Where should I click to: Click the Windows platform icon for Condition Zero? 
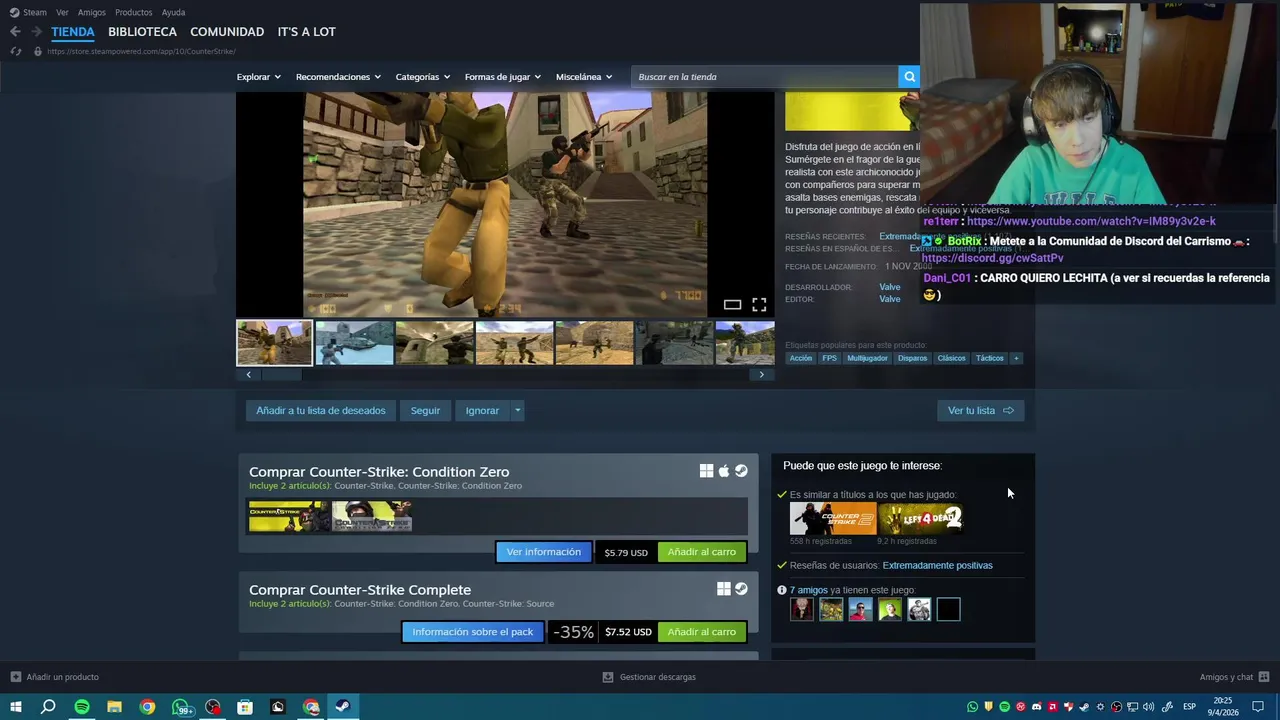click(706, 471)
